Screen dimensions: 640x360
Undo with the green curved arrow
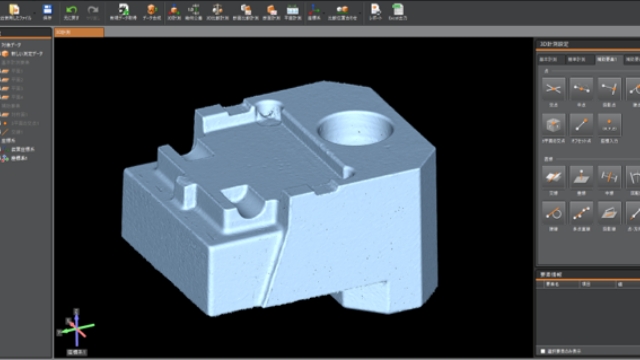71,10
